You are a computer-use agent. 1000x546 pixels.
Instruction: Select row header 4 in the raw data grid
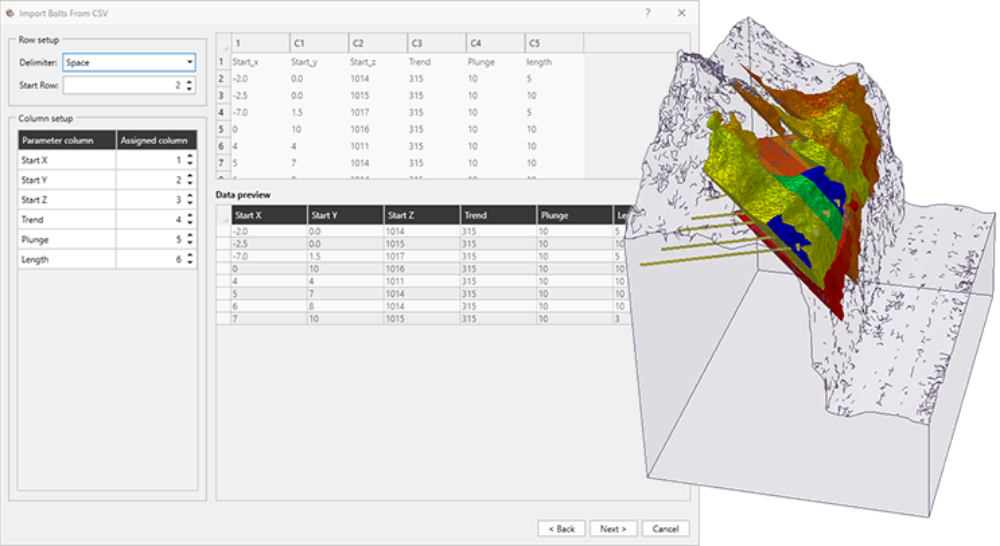point(222,112)
